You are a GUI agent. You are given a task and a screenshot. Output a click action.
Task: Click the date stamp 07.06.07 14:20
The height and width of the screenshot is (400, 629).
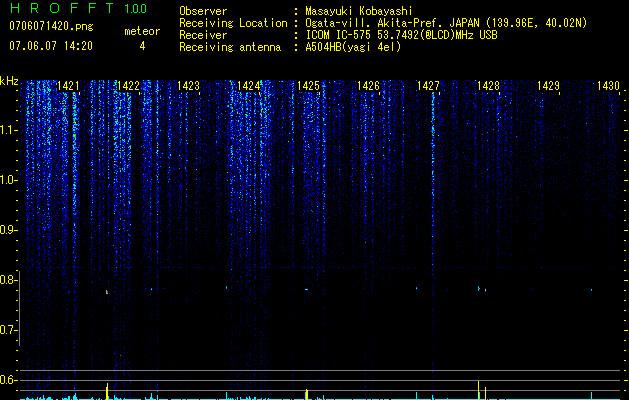(x=51, y=46)
